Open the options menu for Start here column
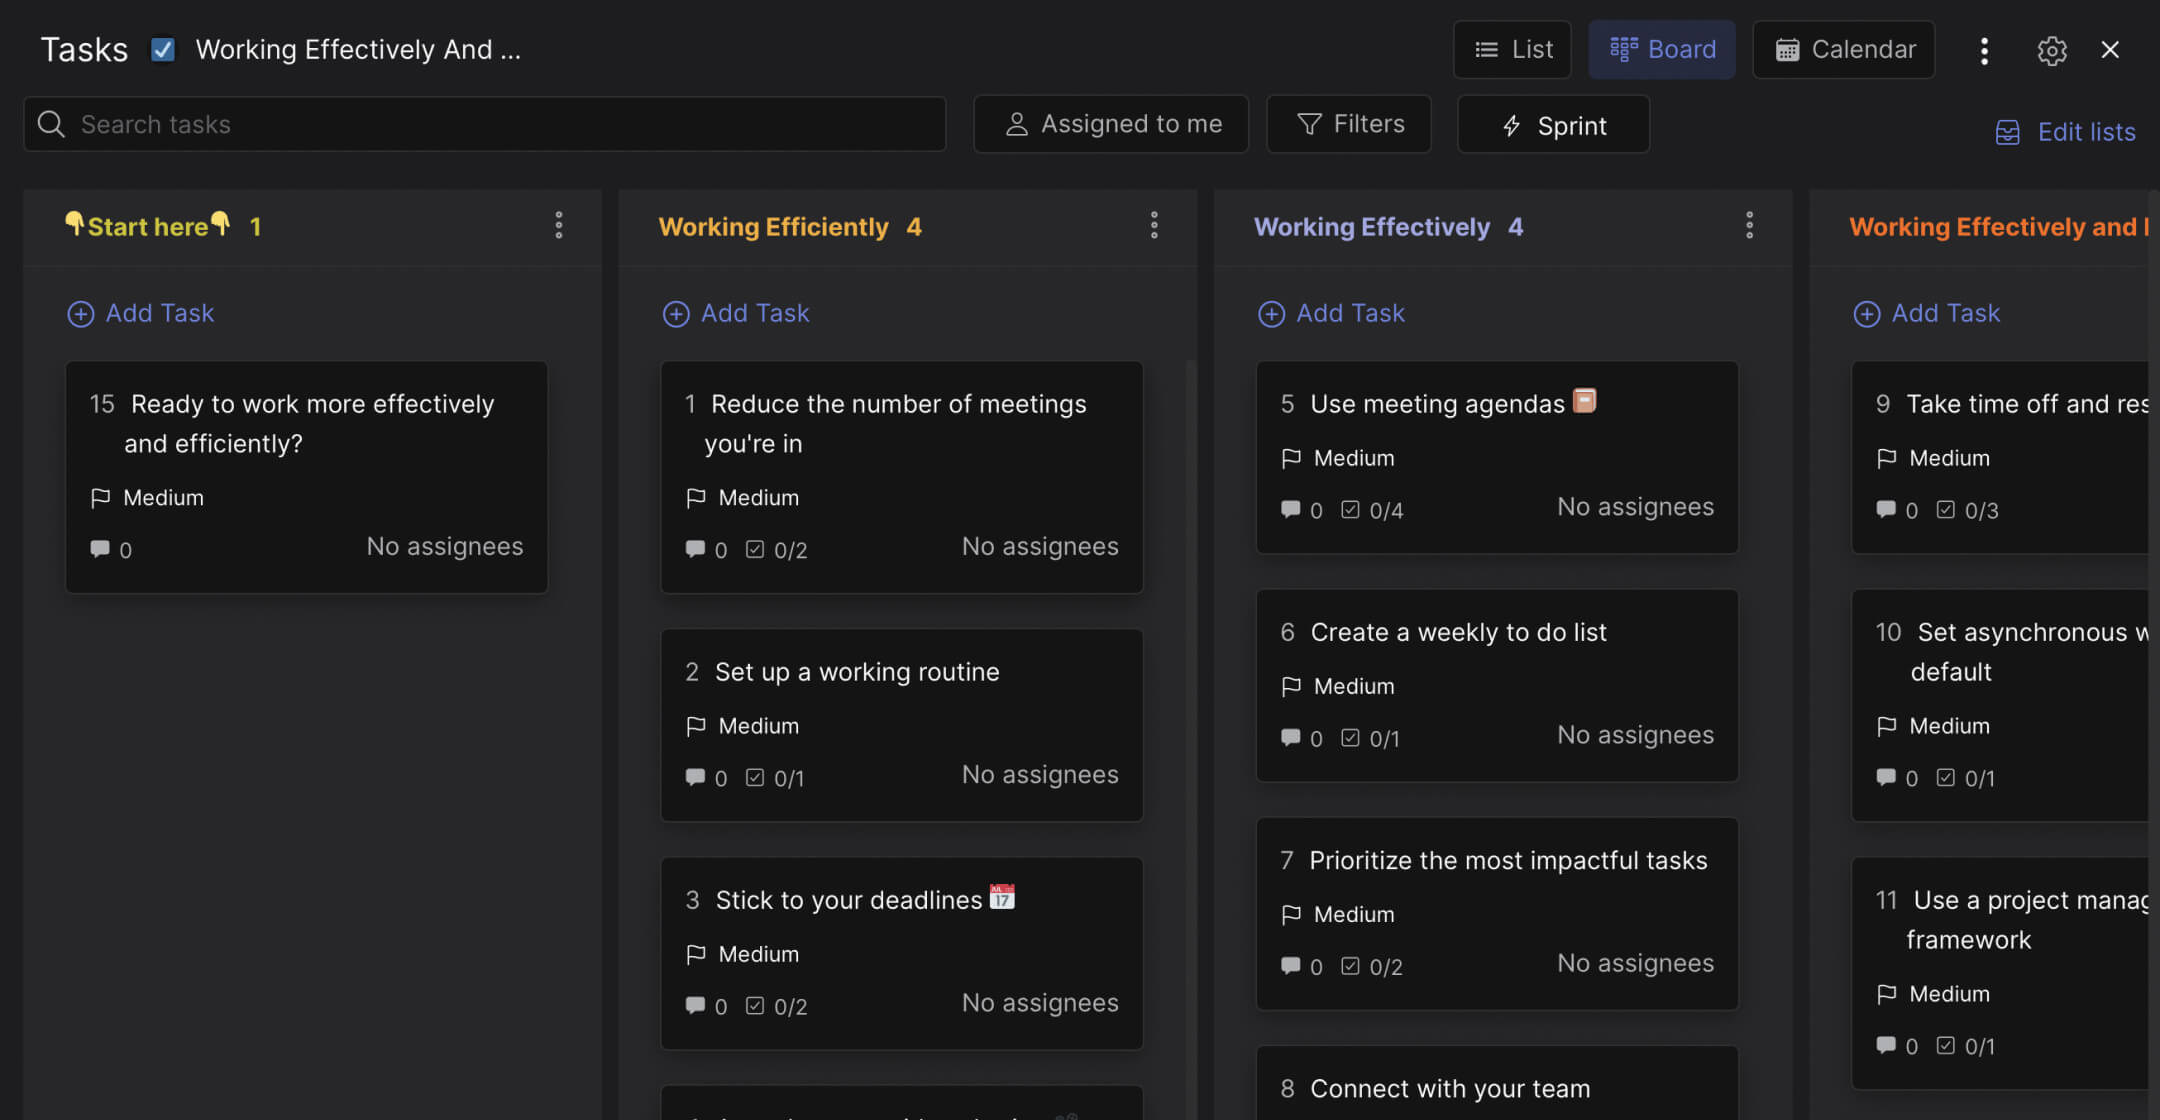This screenshot has height=1120, width=2160. [559, 226]
